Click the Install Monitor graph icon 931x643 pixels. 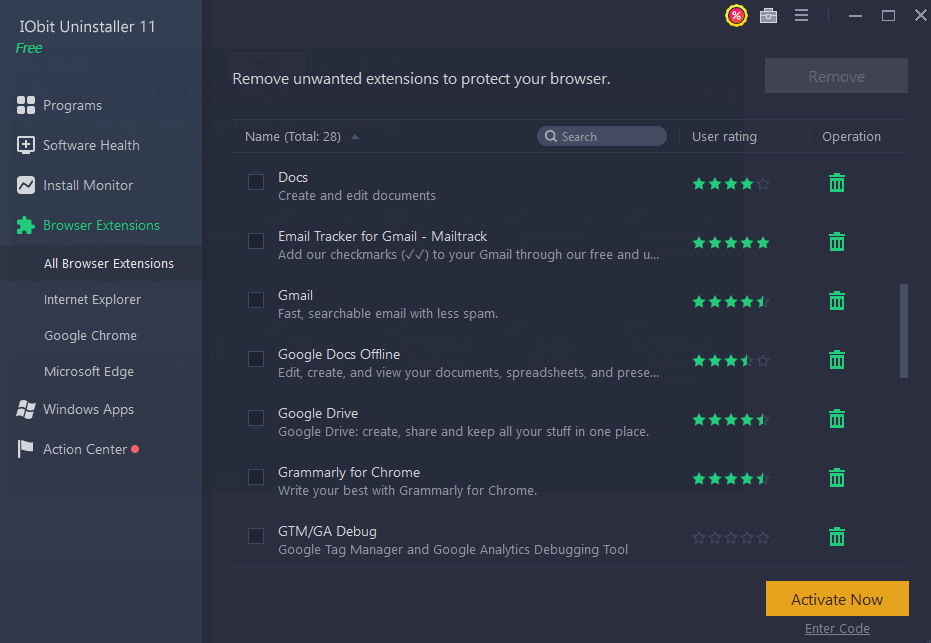[26, 185]
